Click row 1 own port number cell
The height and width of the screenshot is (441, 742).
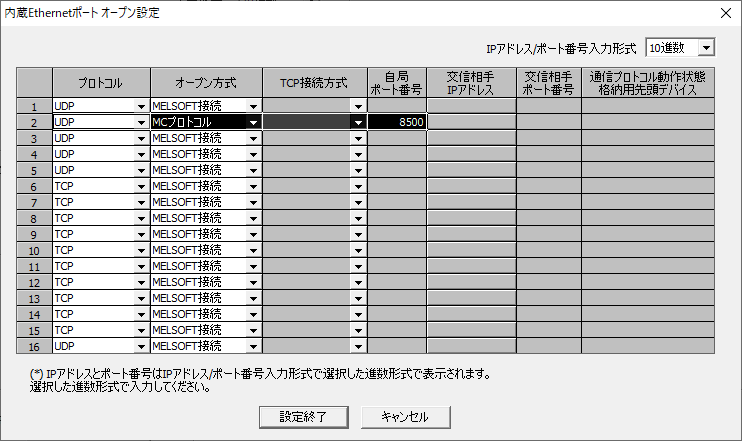[397, 106]
